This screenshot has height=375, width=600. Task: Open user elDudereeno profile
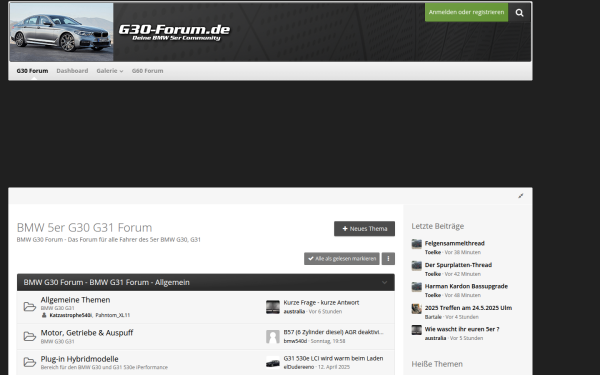click(299, 367)
